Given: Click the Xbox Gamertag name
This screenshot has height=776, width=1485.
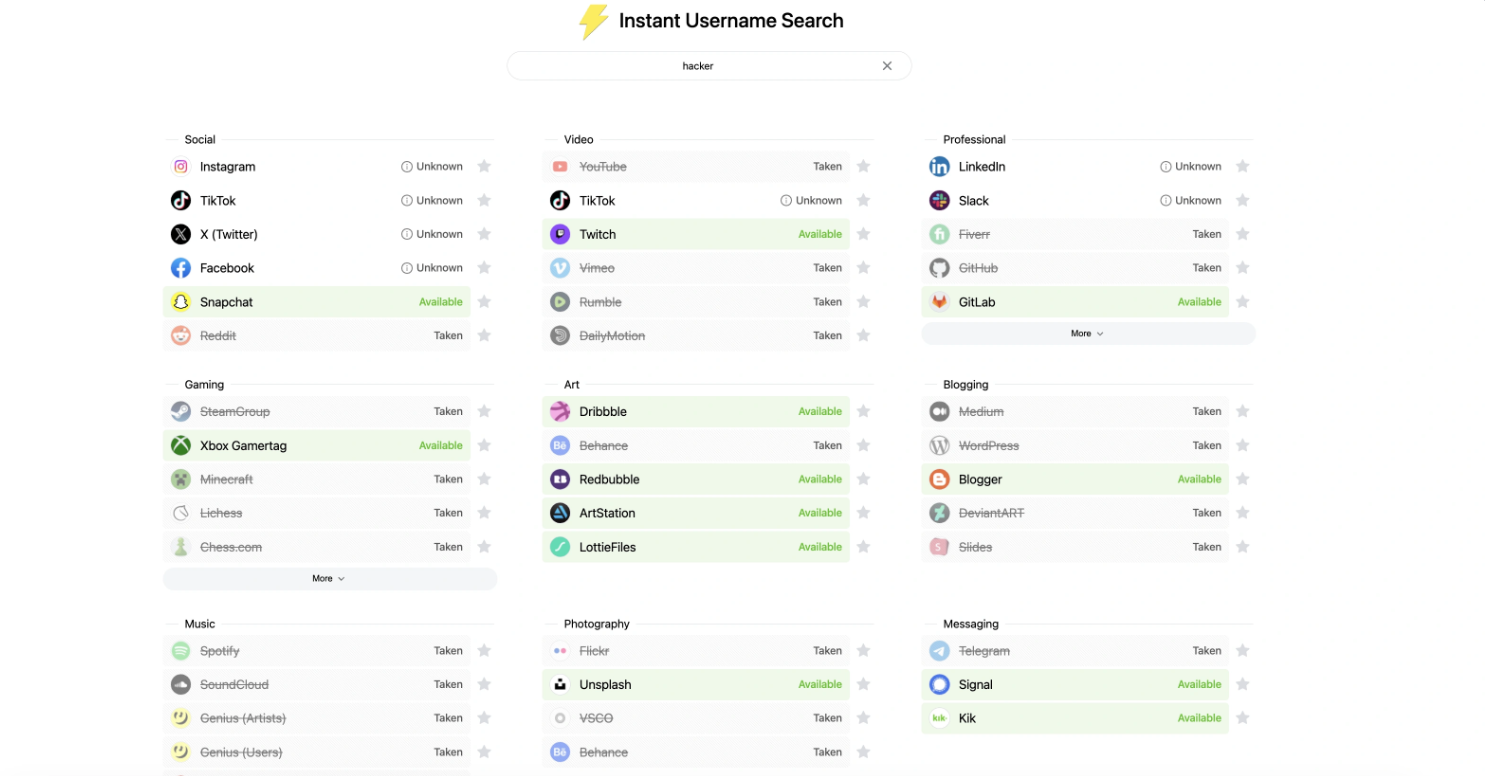Looking at the screenshot, I should click(243, 446).
